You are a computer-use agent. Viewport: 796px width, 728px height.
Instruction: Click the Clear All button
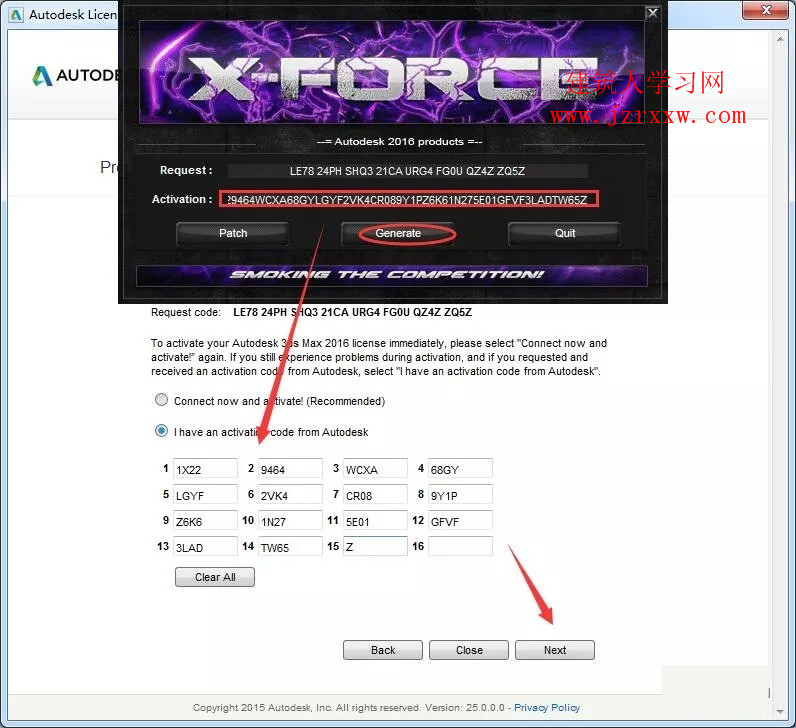[x=215, y=577]
